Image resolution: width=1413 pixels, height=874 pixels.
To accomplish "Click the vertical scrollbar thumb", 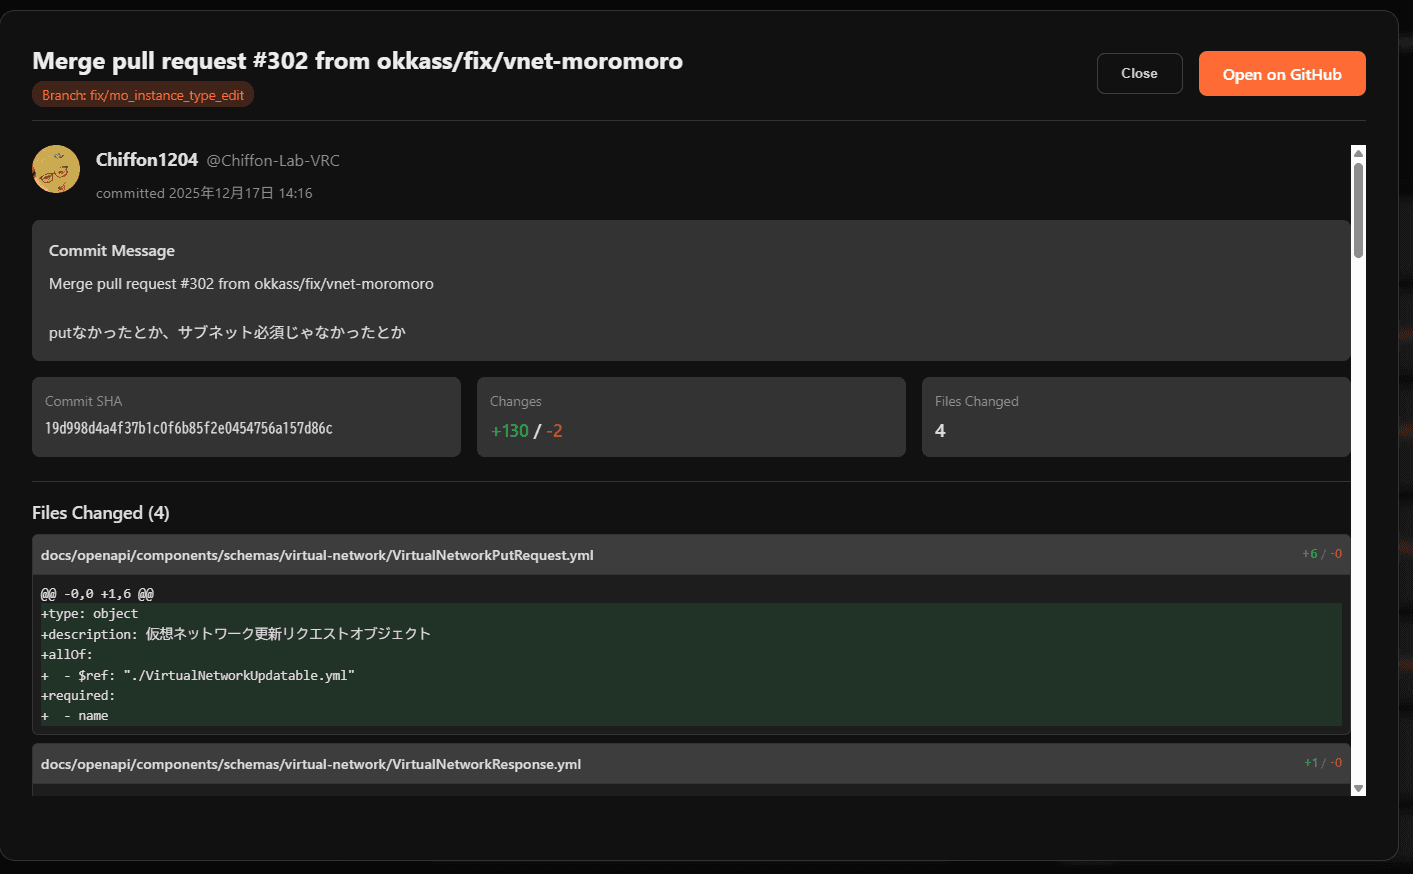I will click(x=1358, y=210).
